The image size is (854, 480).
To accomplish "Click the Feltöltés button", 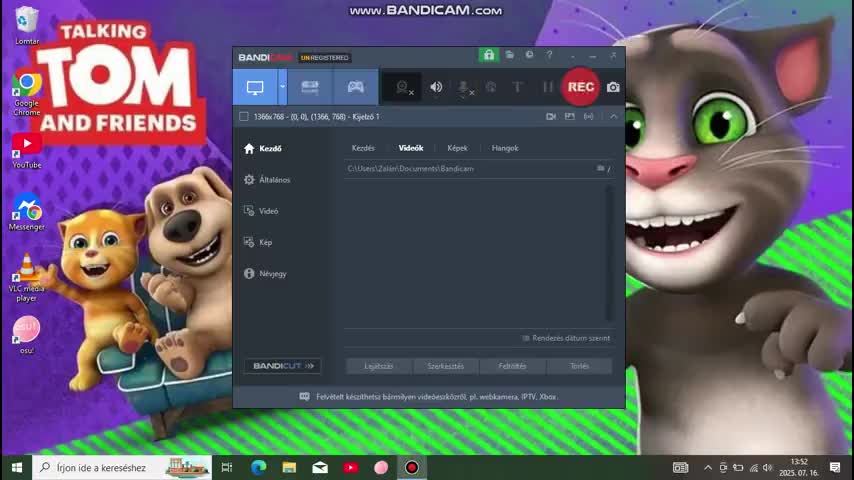I will (513, 366).
